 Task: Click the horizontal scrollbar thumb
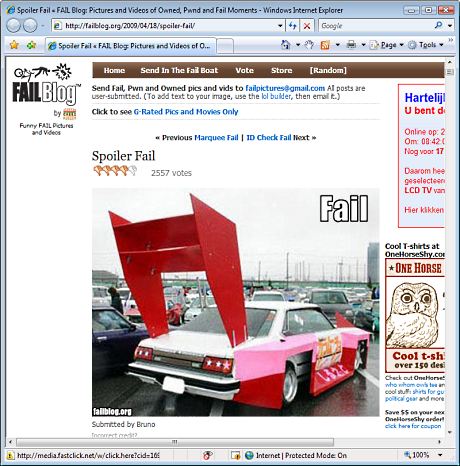(x=175, y=442)
